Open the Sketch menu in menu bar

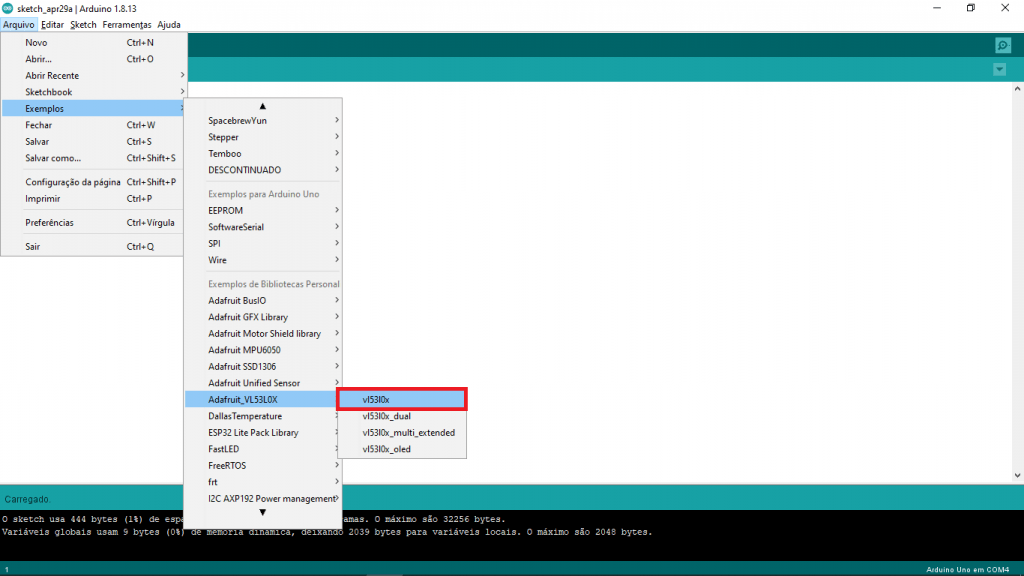pos(84,24)
